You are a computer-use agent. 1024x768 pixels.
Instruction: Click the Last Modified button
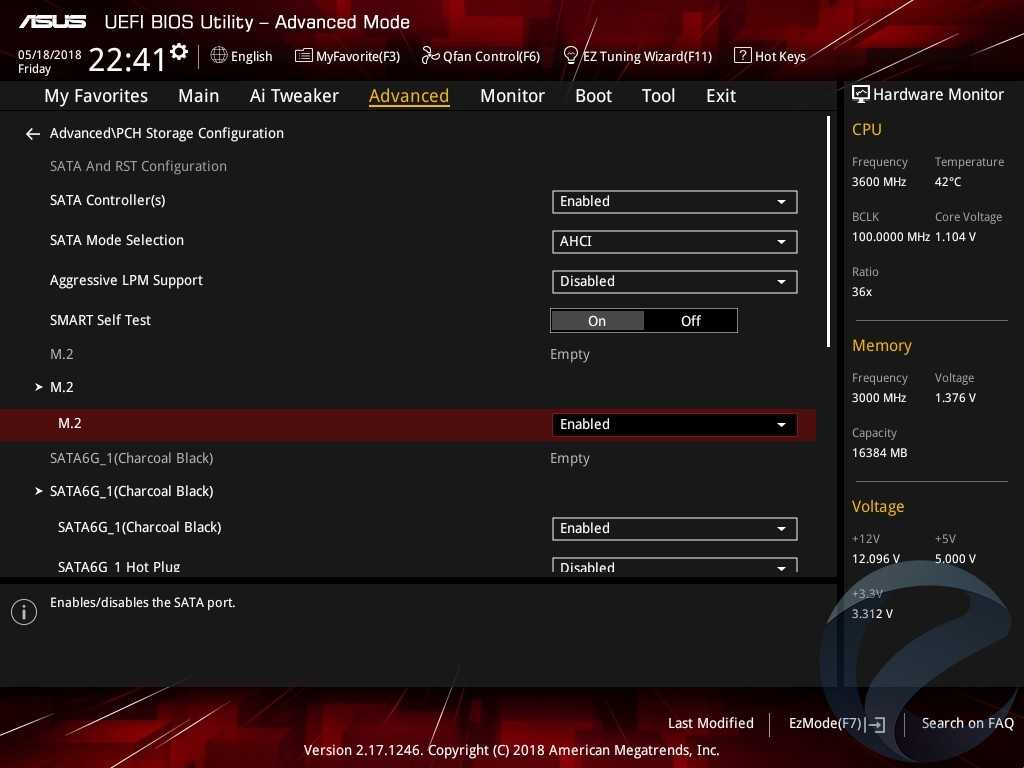pos(710,724)
